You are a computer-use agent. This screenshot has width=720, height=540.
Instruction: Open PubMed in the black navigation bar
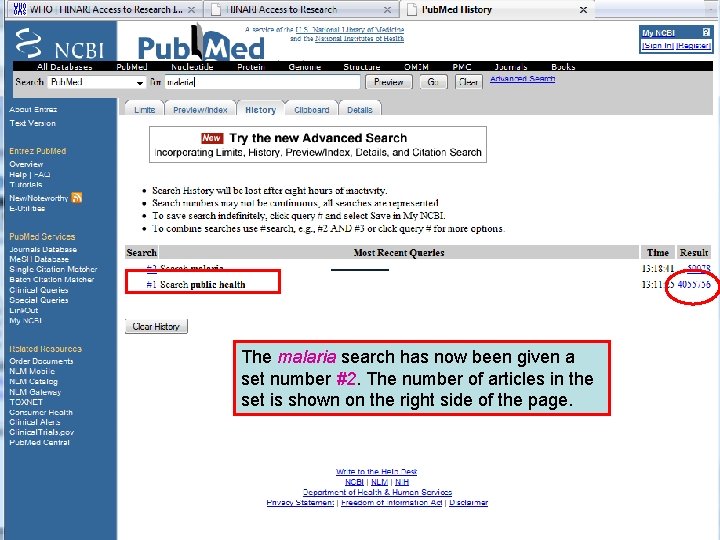pyautogui.click(x=132, y=67)
